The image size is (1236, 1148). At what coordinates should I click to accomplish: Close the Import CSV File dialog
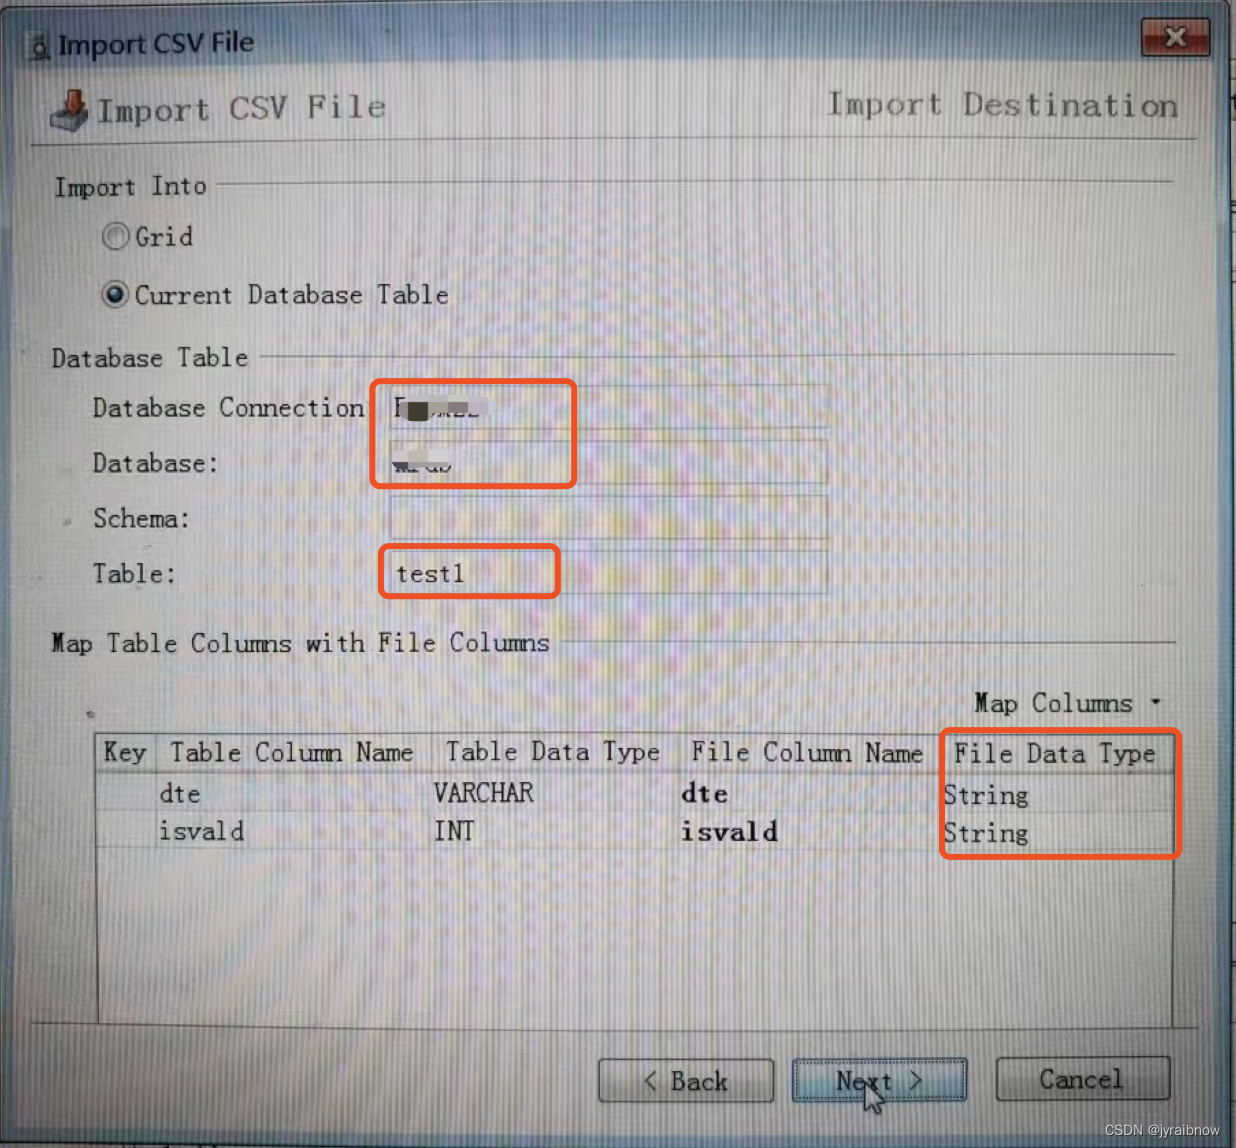coord(1175,38)
